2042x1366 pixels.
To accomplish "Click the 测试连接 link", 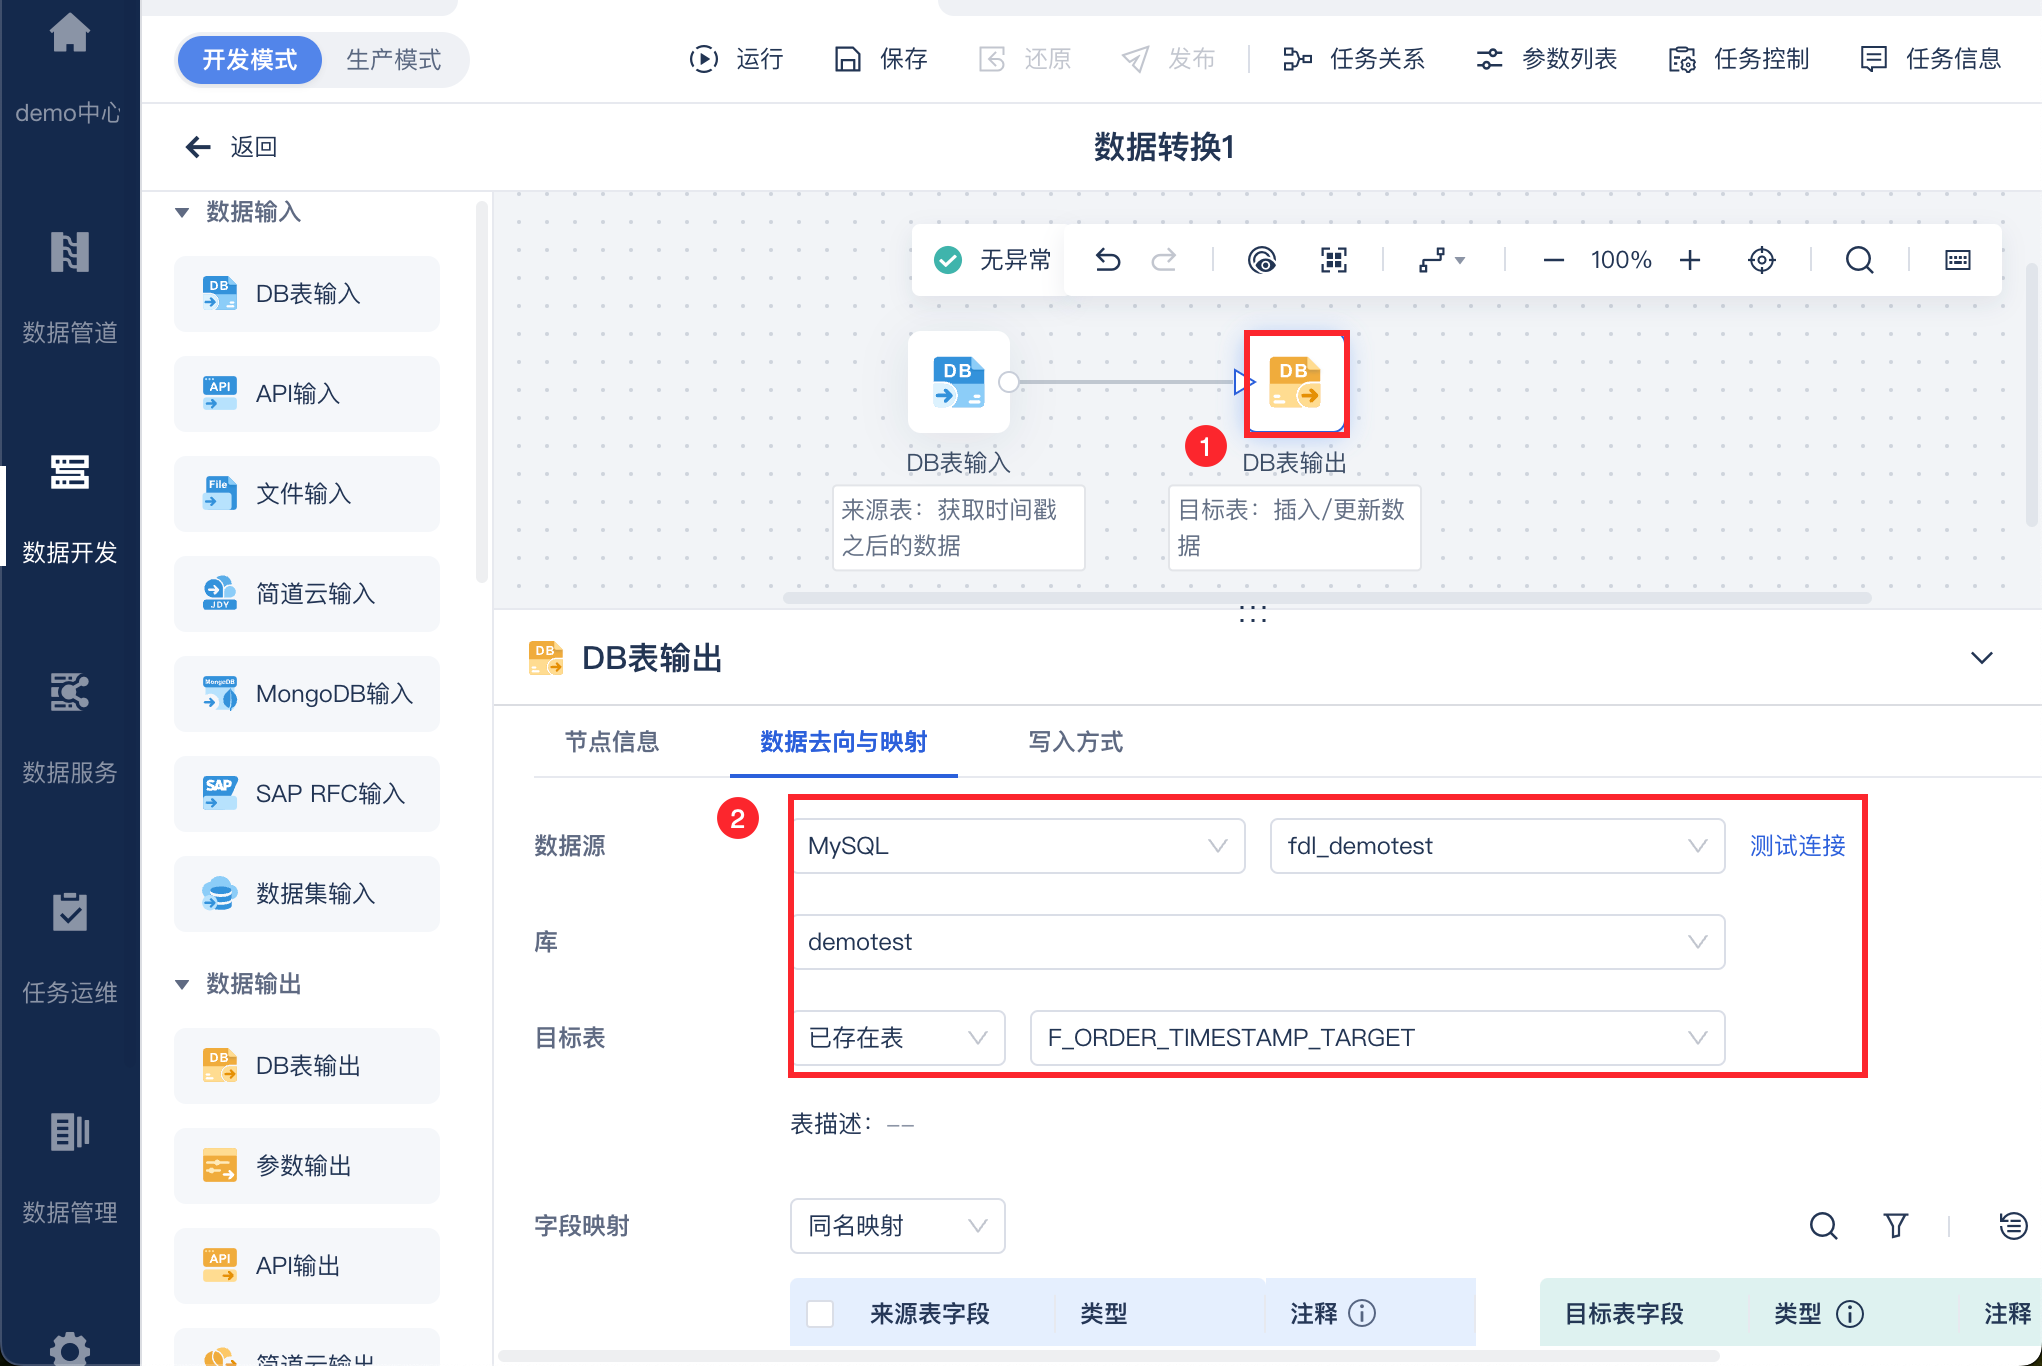I will coord(1797,846).
